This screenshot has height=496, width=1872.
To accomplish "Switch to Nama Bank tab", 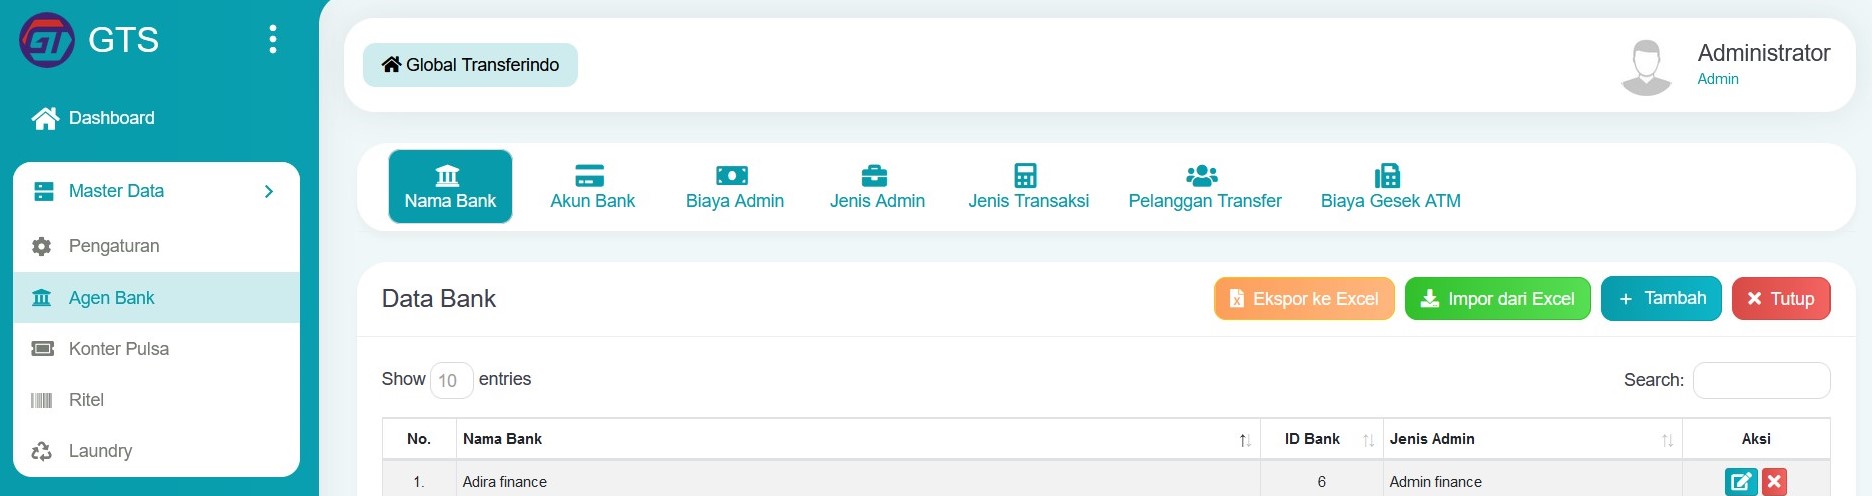I will [450, 186].
